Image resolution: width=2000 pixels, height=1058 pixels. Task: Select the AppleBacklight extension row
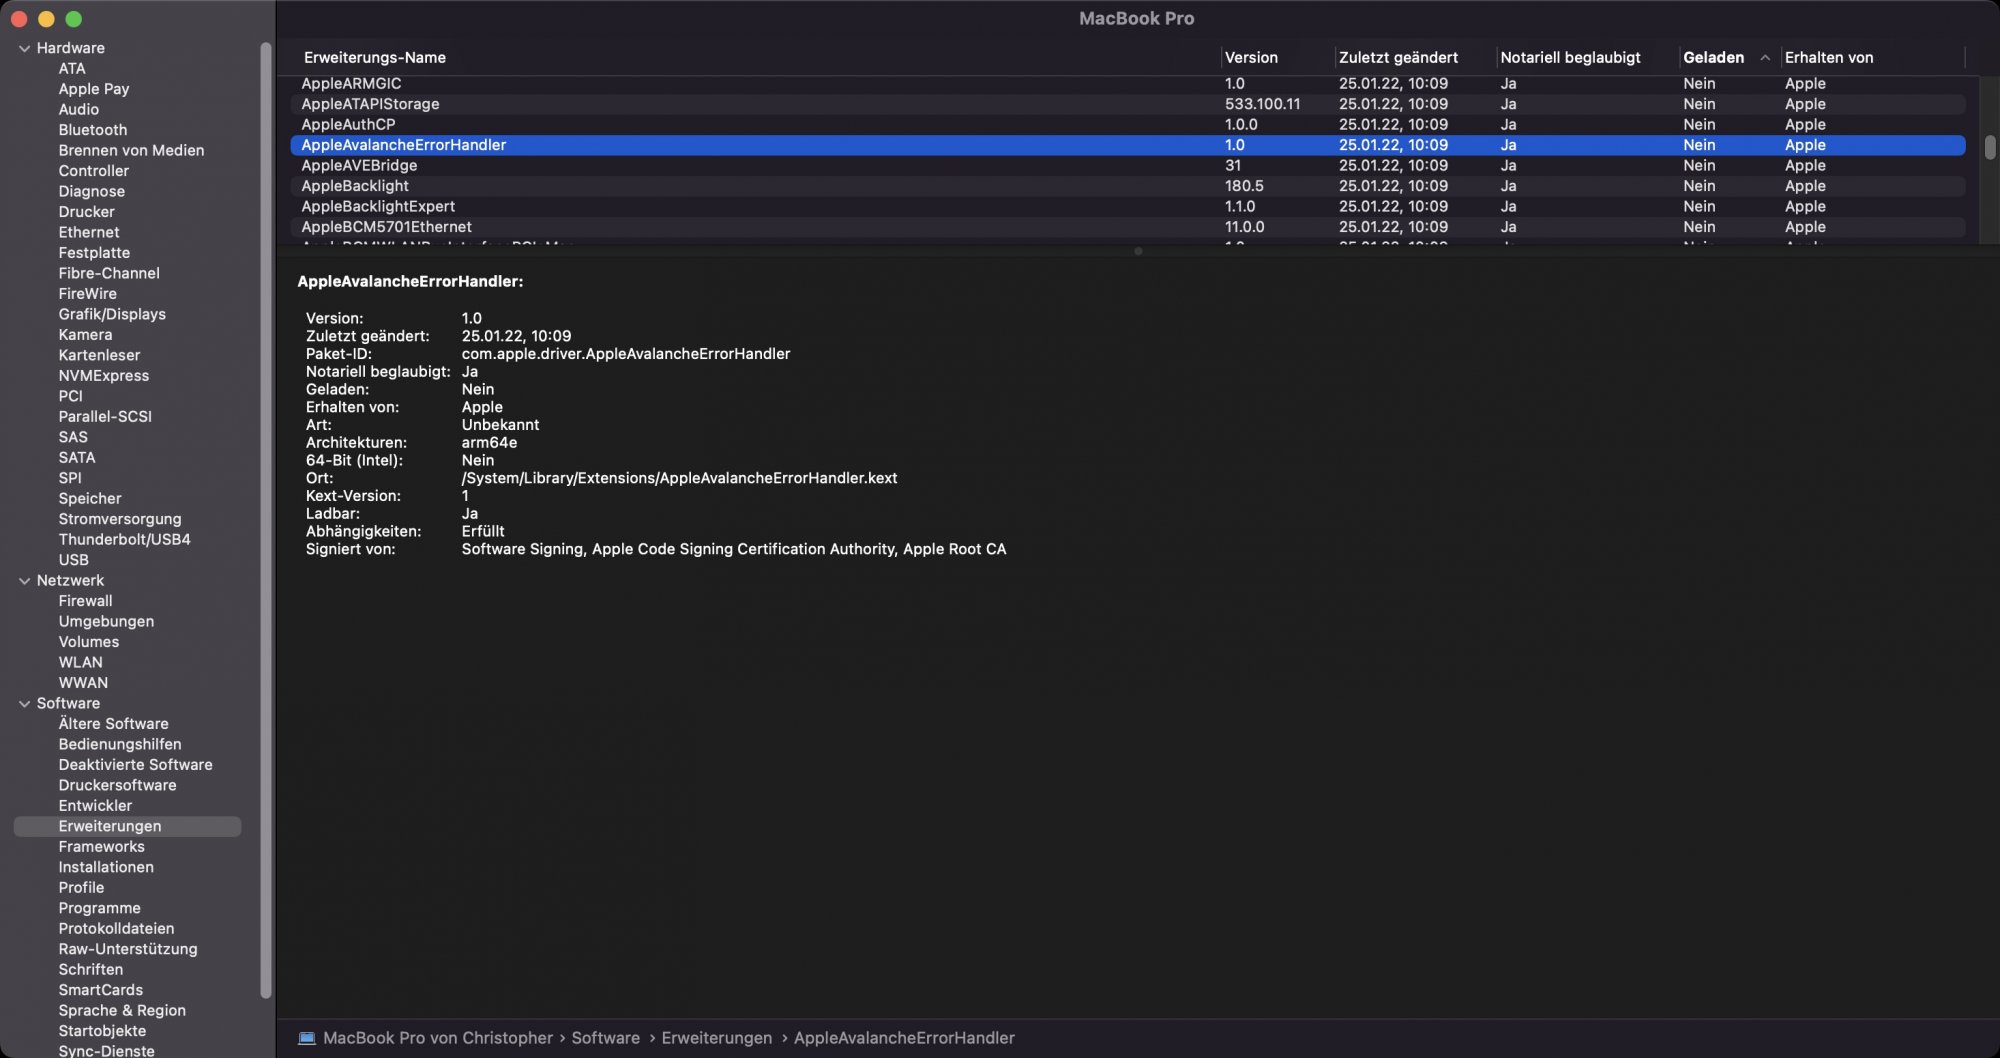point(1127,186)
